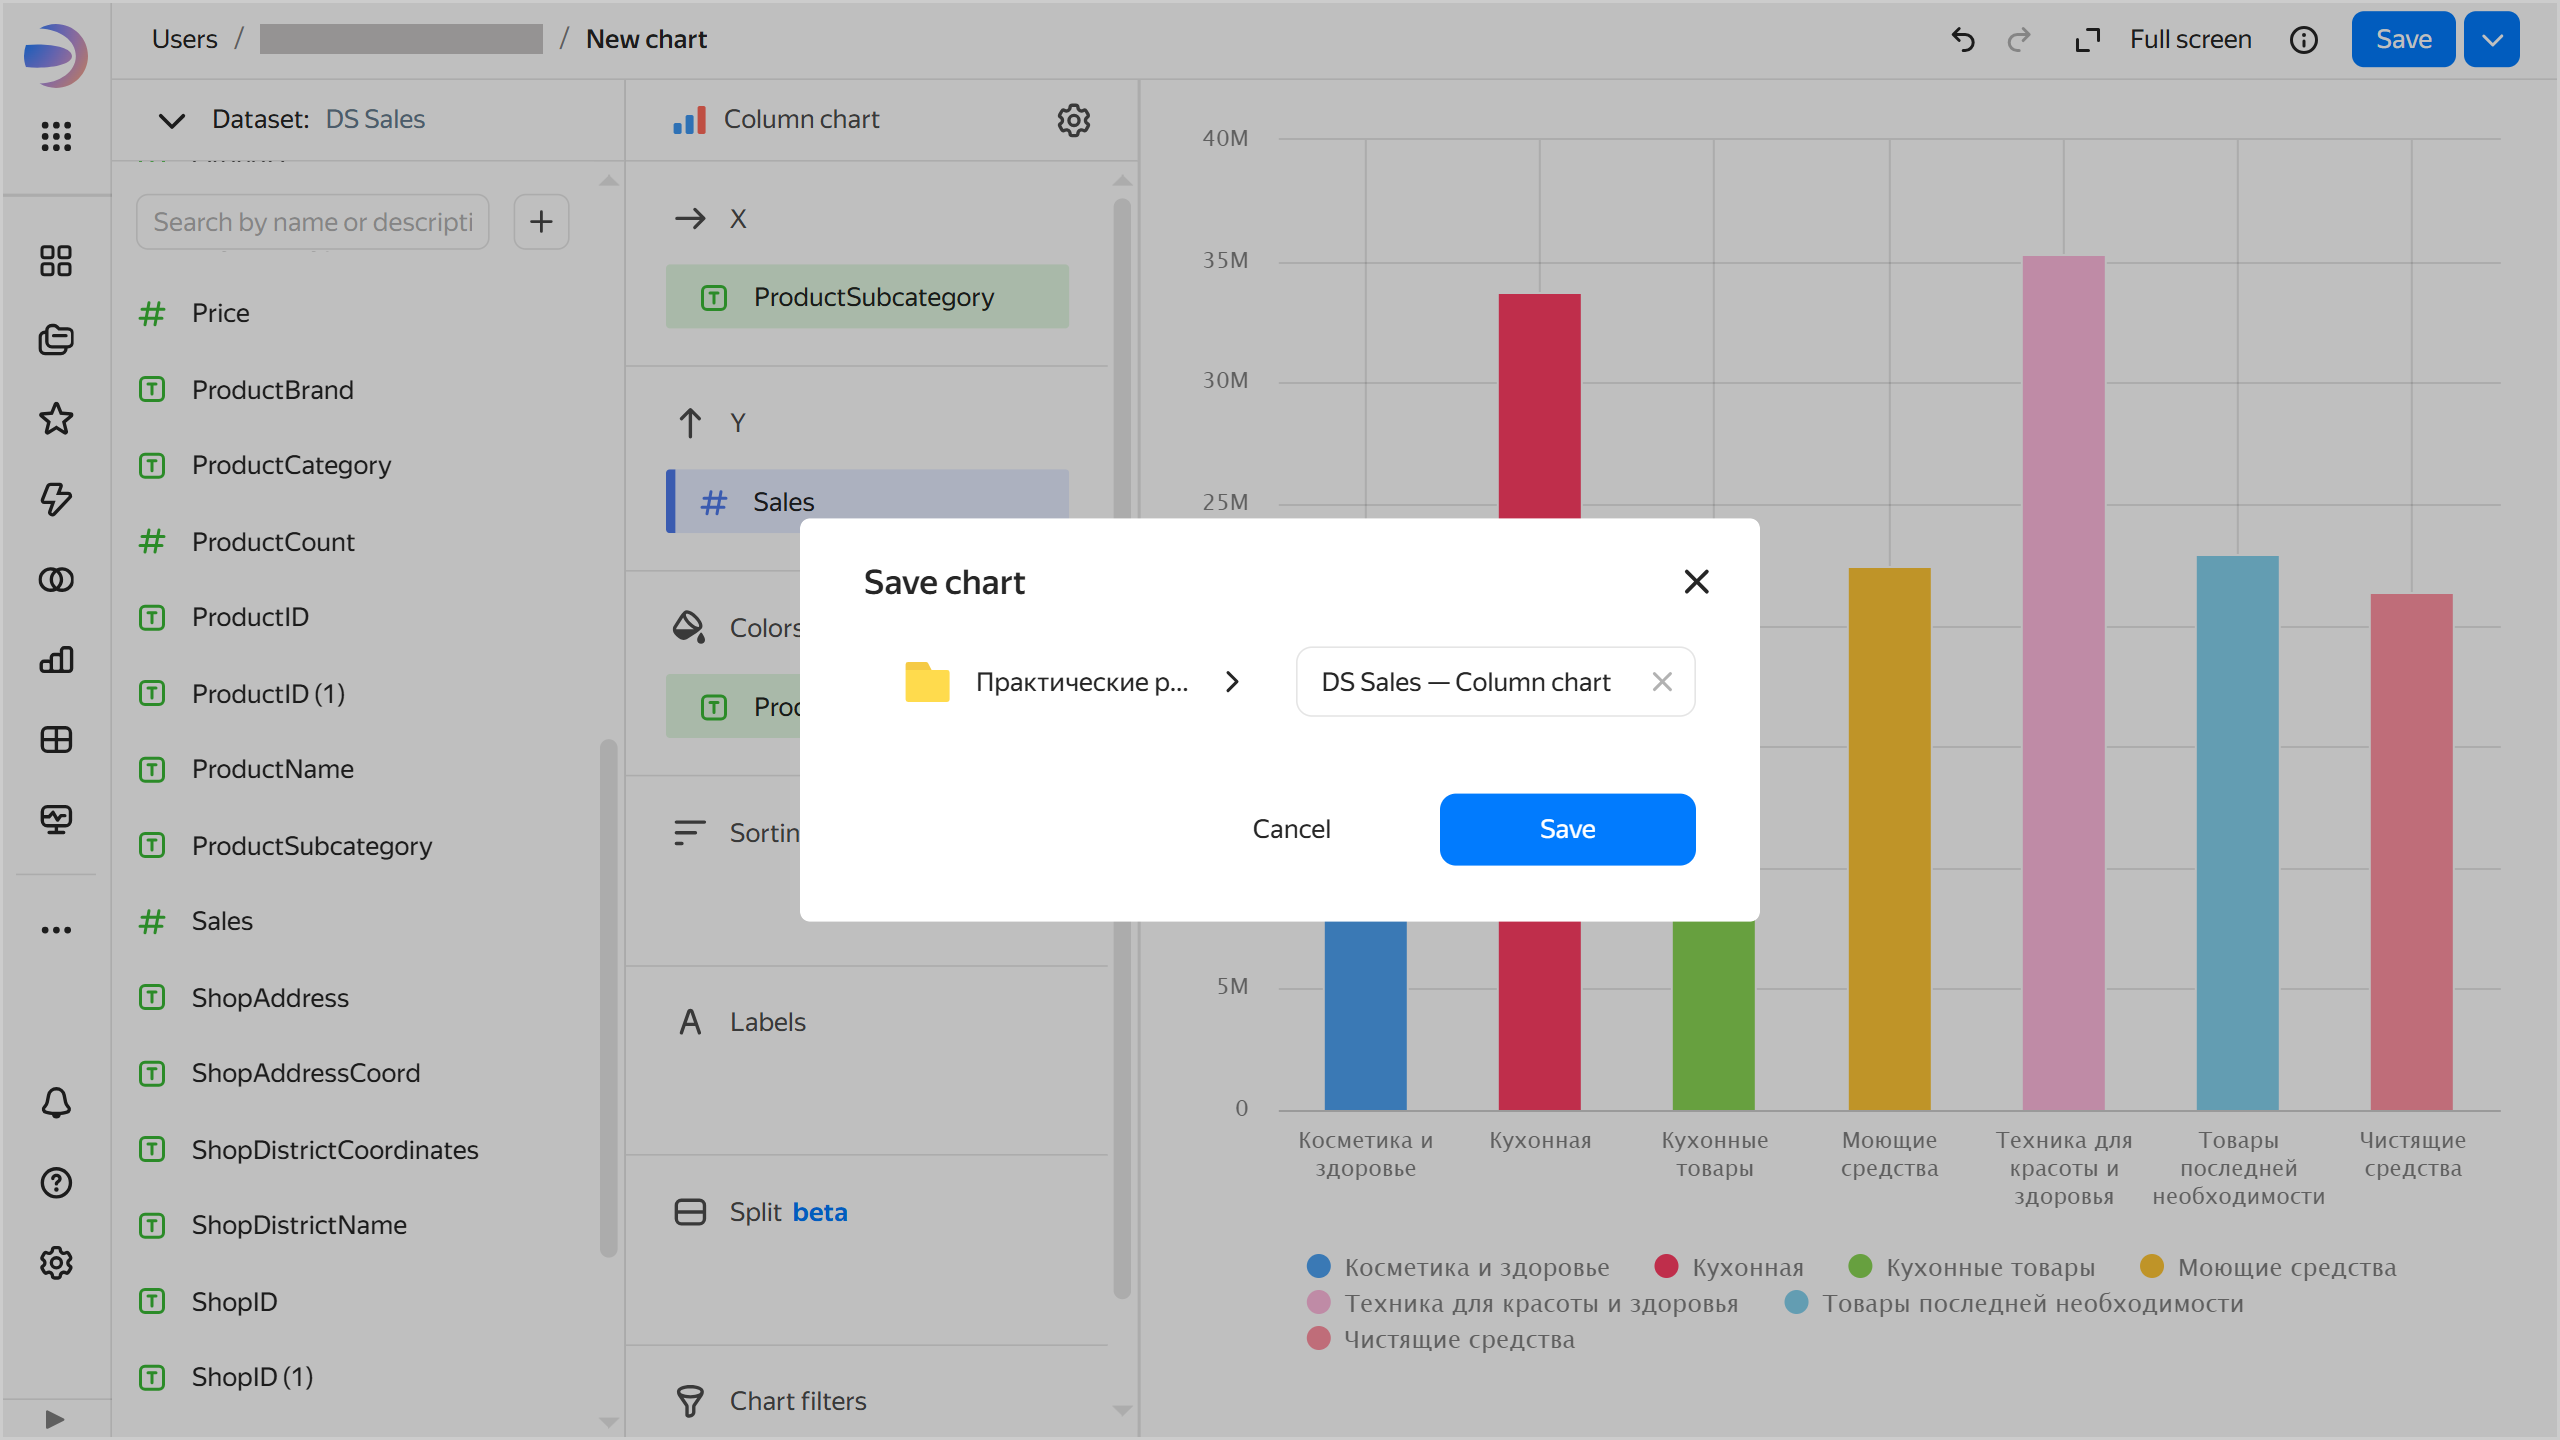Close the Save chart dialog

tap(1696, 582)
